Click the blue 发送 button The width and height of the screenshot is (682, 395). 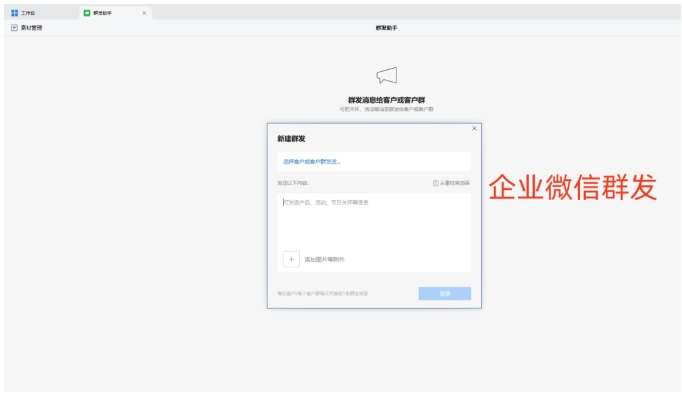pos(445,294)
